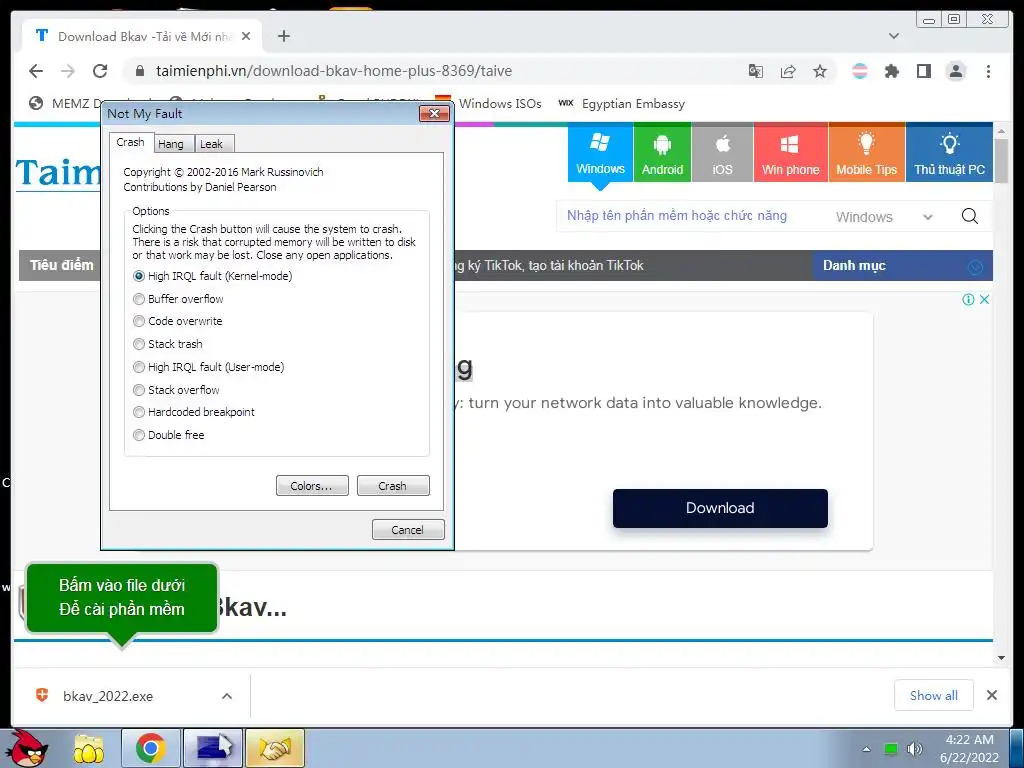The width and height of the screenshot is (1024, 768).
Task: Expand the tab search chevron
Action: pos(894,36)
